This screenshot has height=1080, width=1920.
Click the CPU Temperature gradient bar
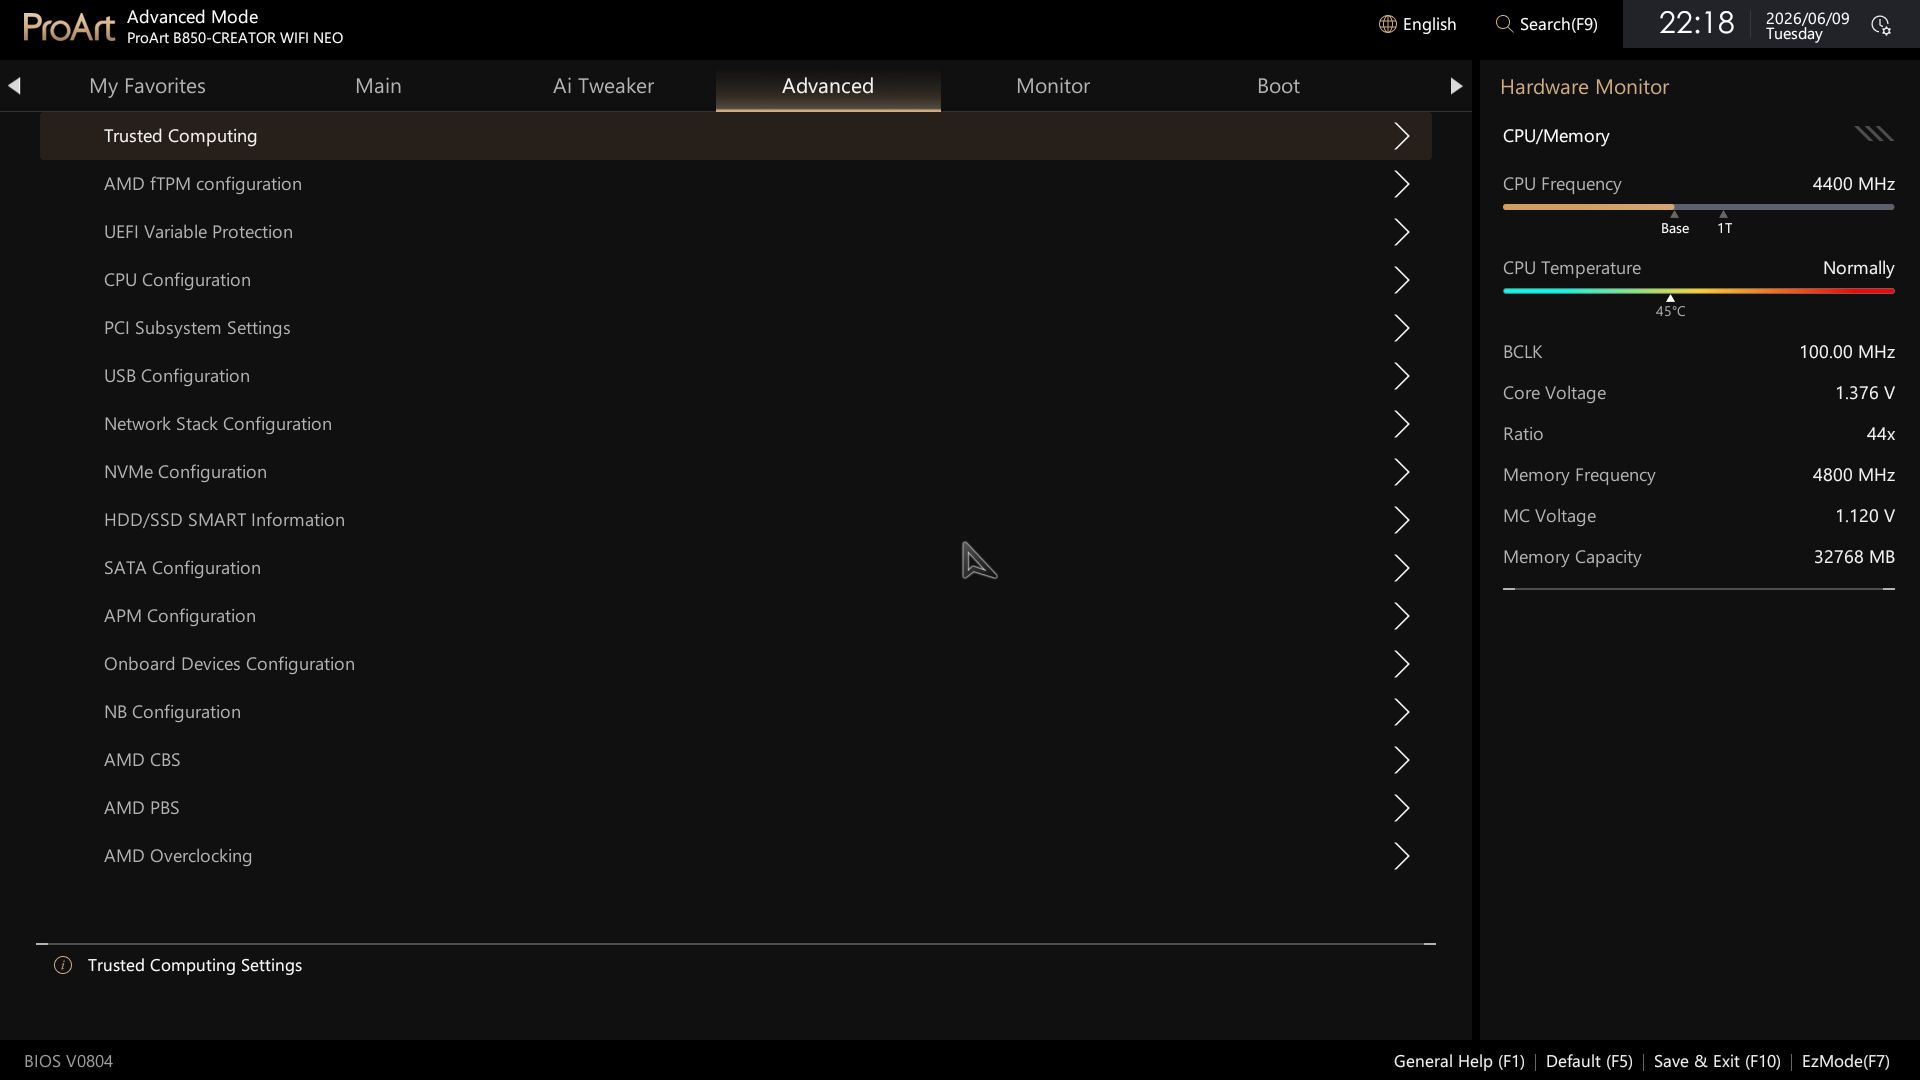(1698, 291)
